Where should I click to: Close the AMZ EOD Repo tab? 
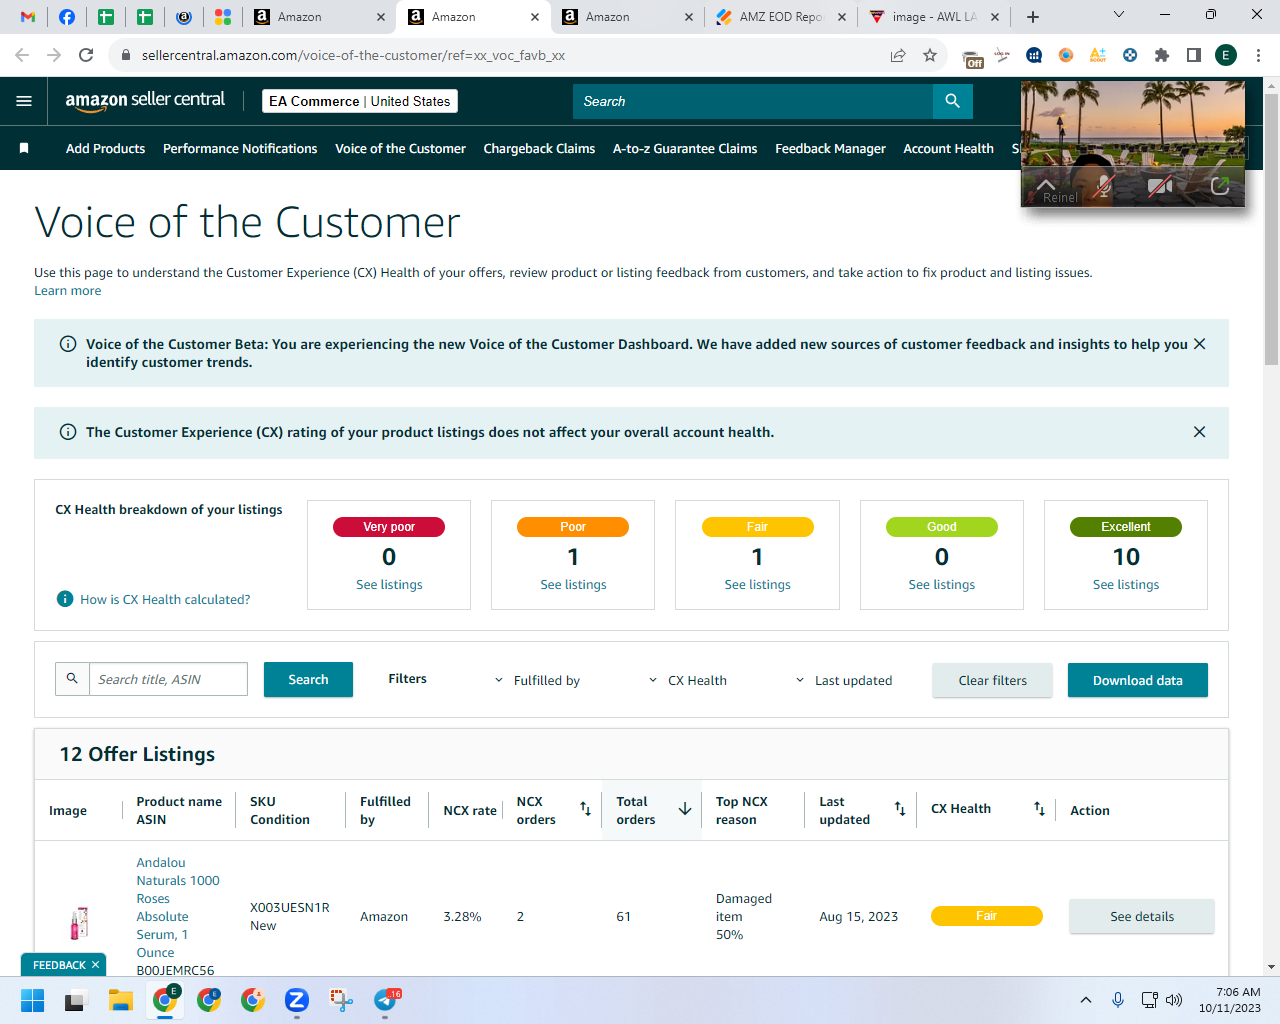pyautogui.click(x=842, y=17)
